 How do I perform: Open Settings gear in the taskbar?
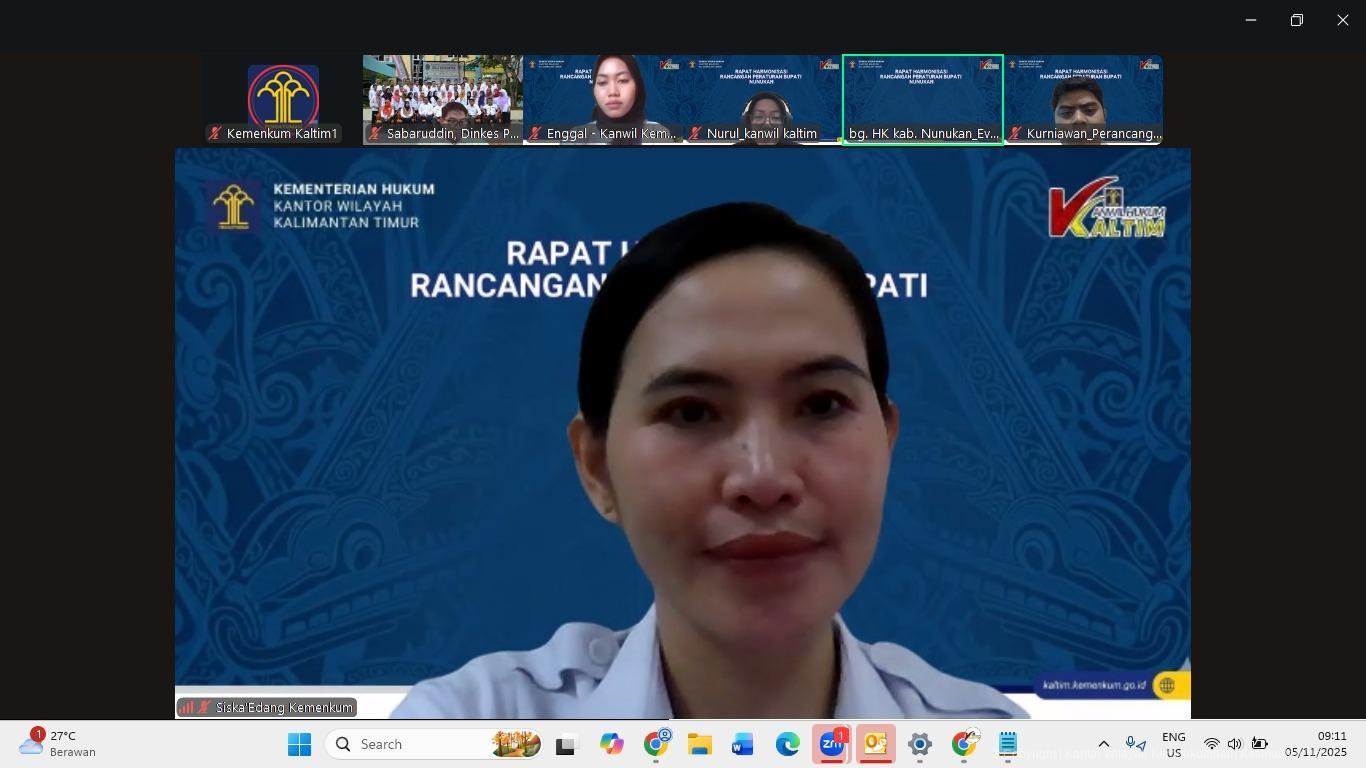click(919, 745)
